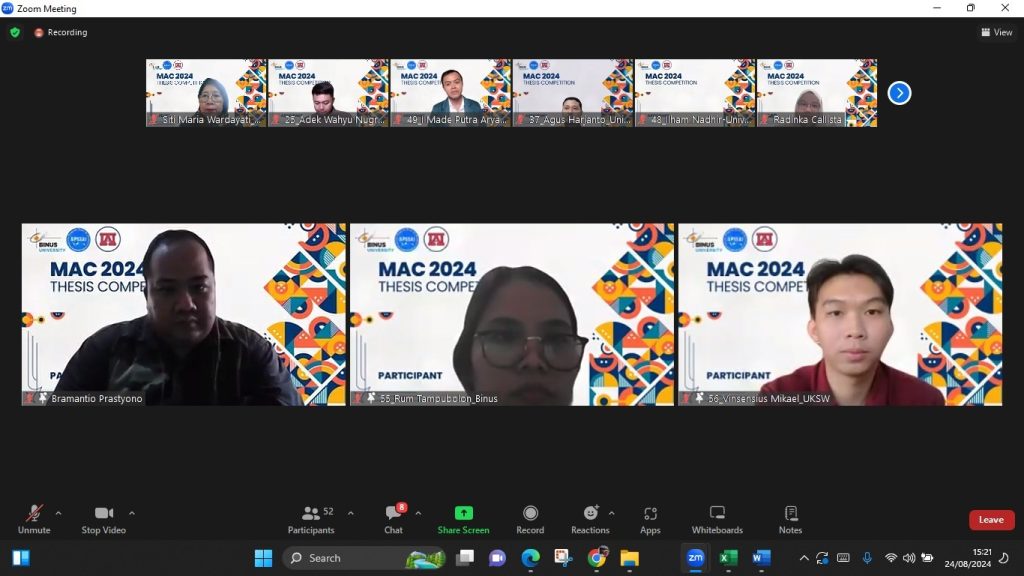
Task: Show next page of participant thumbnails
Action: click(x=899, y=93)
